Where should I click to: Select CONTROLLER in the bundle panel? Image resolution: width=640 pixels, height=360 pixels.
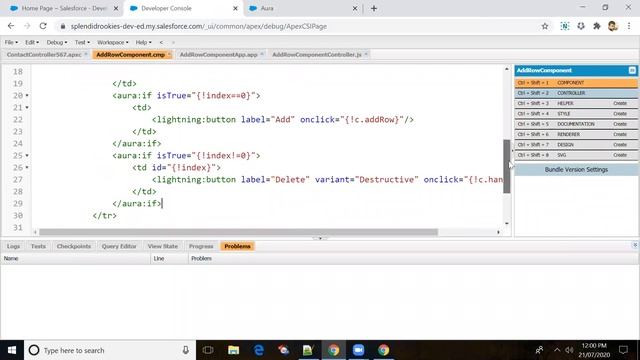(x=576, y=93)
